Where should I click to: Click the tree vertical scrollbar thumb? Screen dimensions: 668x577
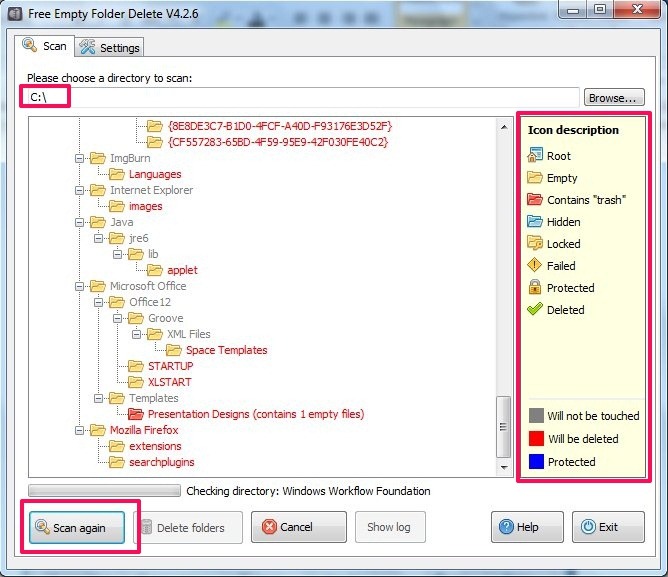point(504,427)
